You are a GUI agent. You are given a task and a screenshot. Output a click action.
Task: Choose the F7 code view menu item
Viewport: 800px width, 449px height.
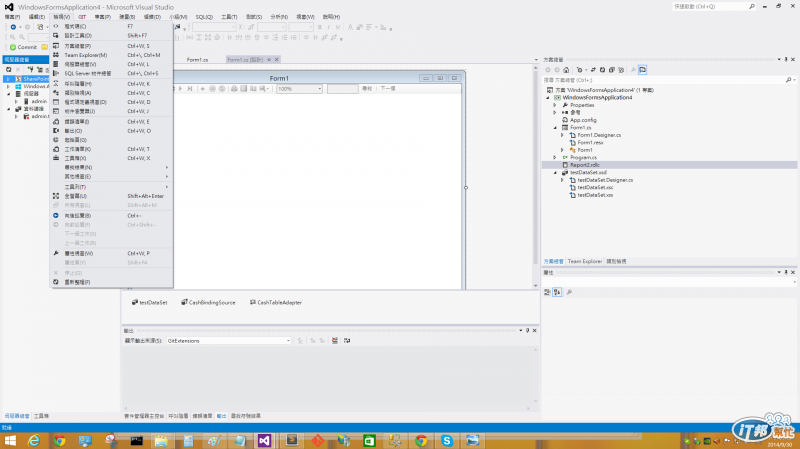coord(112,26)
